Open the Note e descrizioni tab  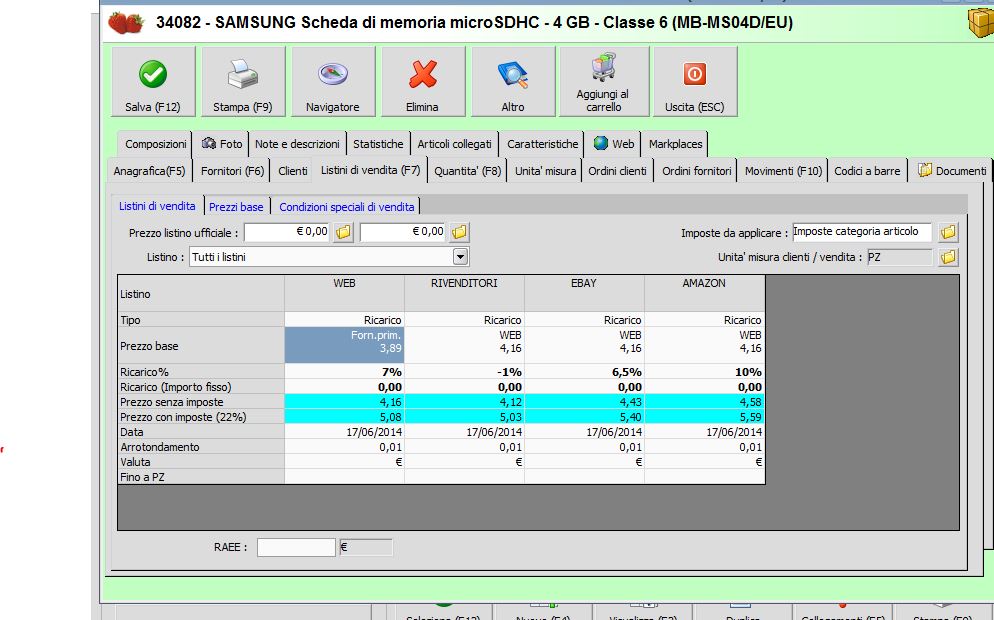(297, 144)
